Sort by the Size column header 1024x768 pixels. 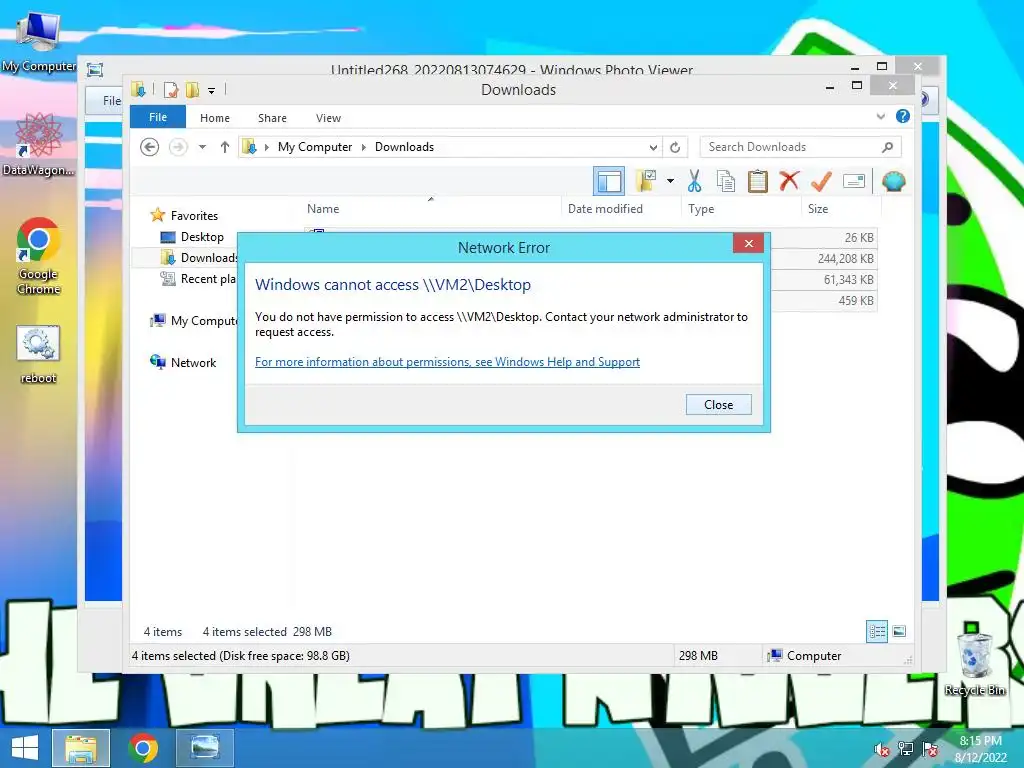[818, 209]
